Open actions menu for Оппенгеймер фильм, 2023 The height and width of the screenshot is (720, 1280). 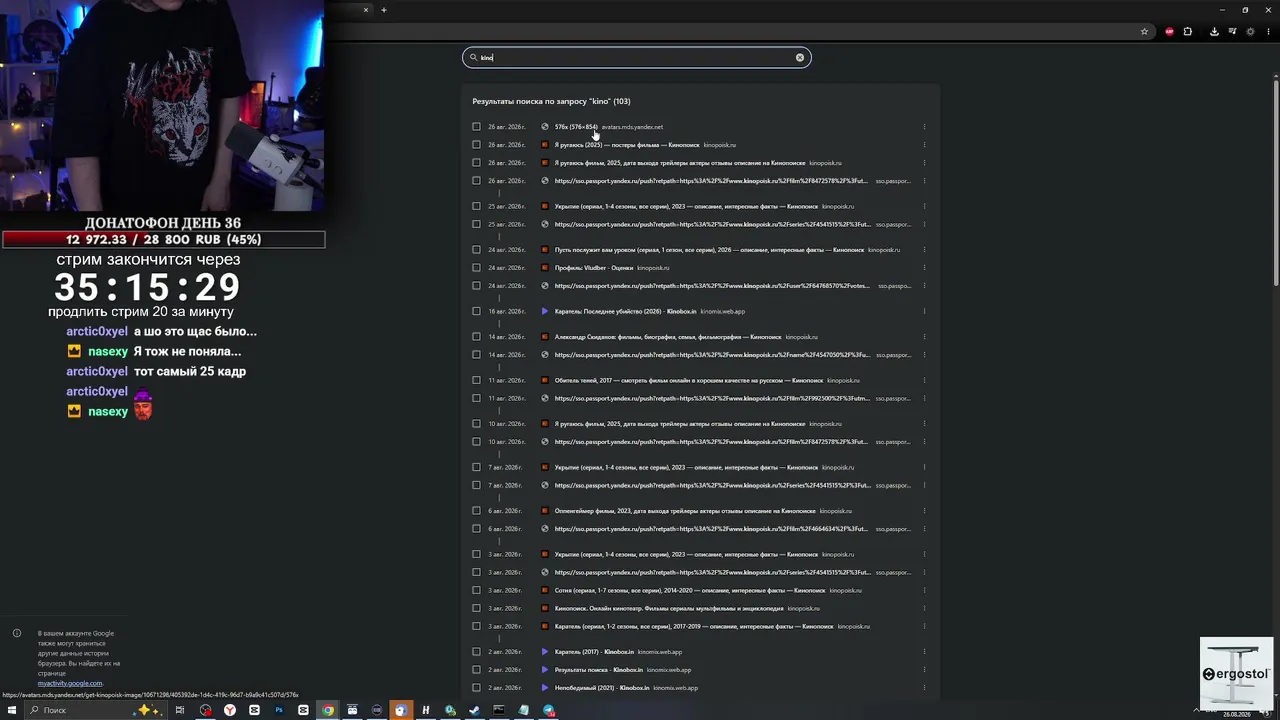[x=924, y=511]
